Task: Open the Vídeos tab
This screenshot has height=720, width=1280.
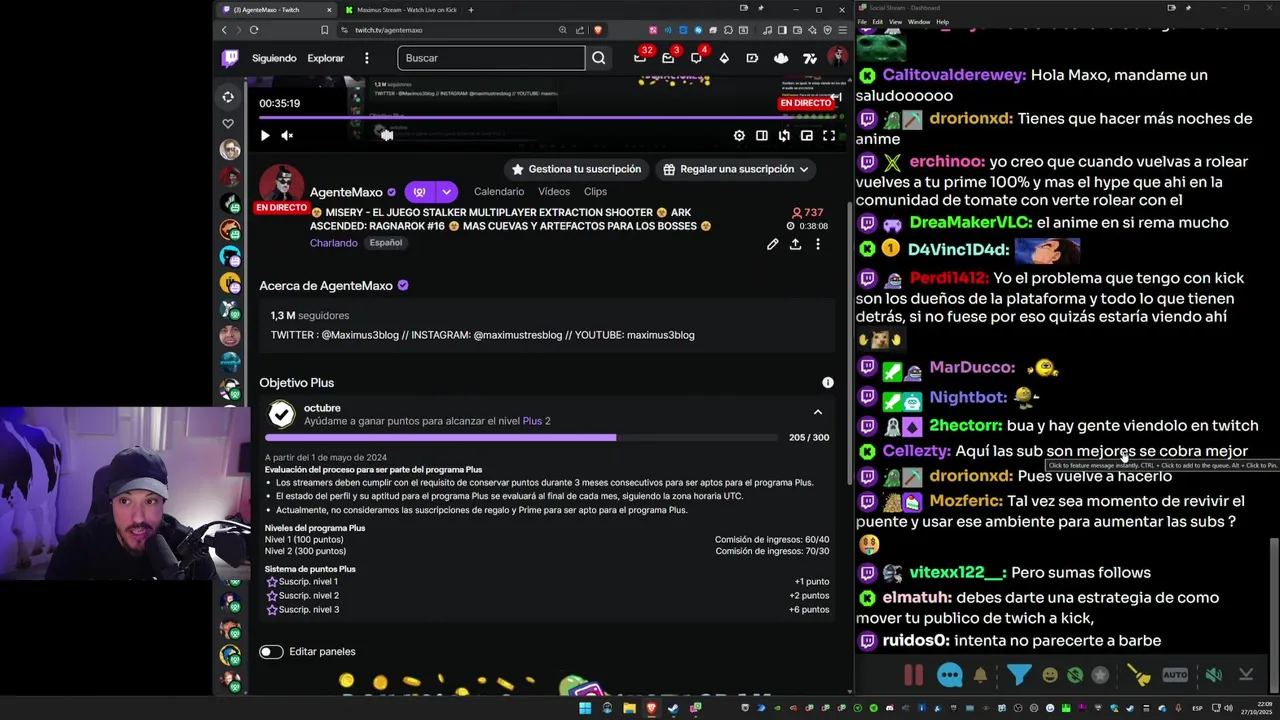Action: [x=554, y=191]
